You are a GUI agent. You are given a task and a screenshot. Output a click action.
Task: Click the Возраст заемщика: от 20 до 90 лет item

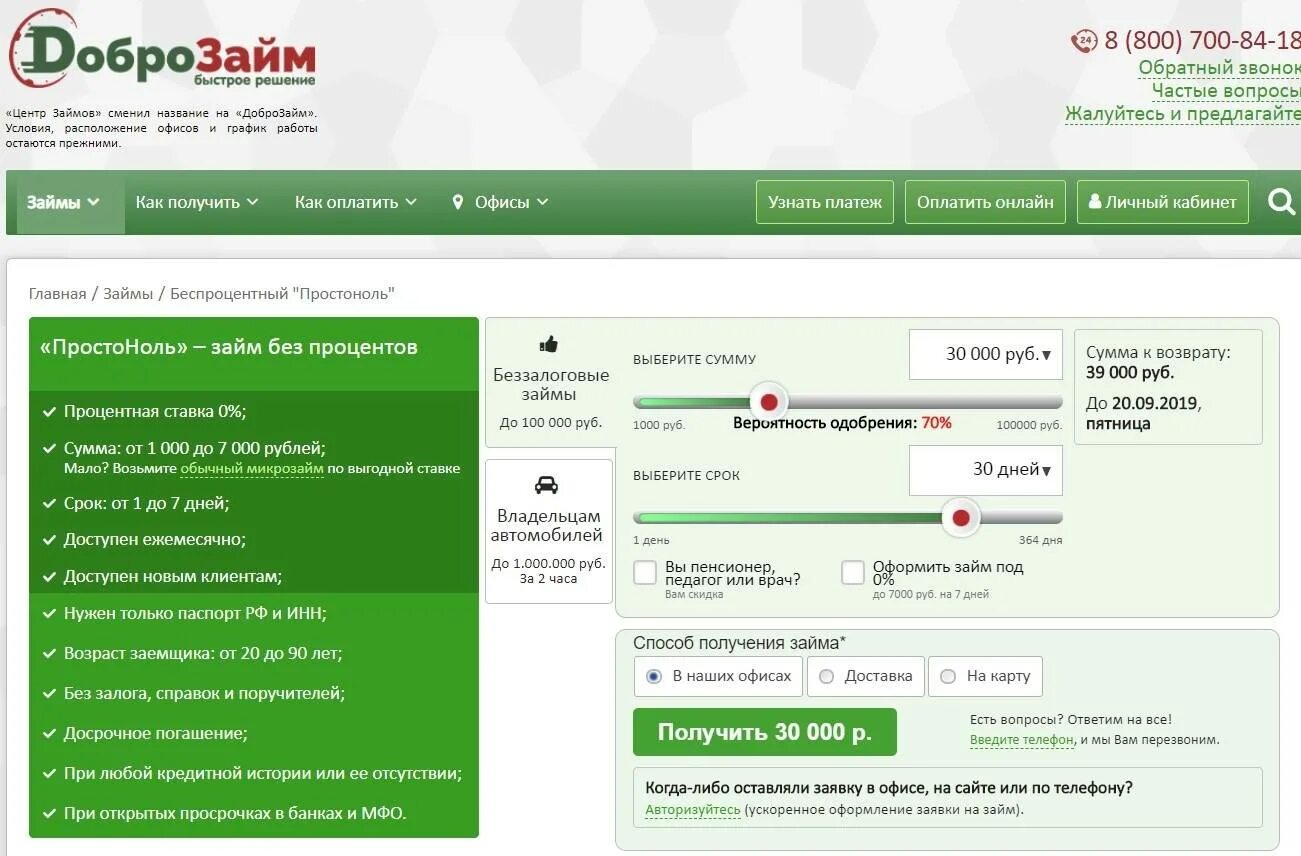203,653
